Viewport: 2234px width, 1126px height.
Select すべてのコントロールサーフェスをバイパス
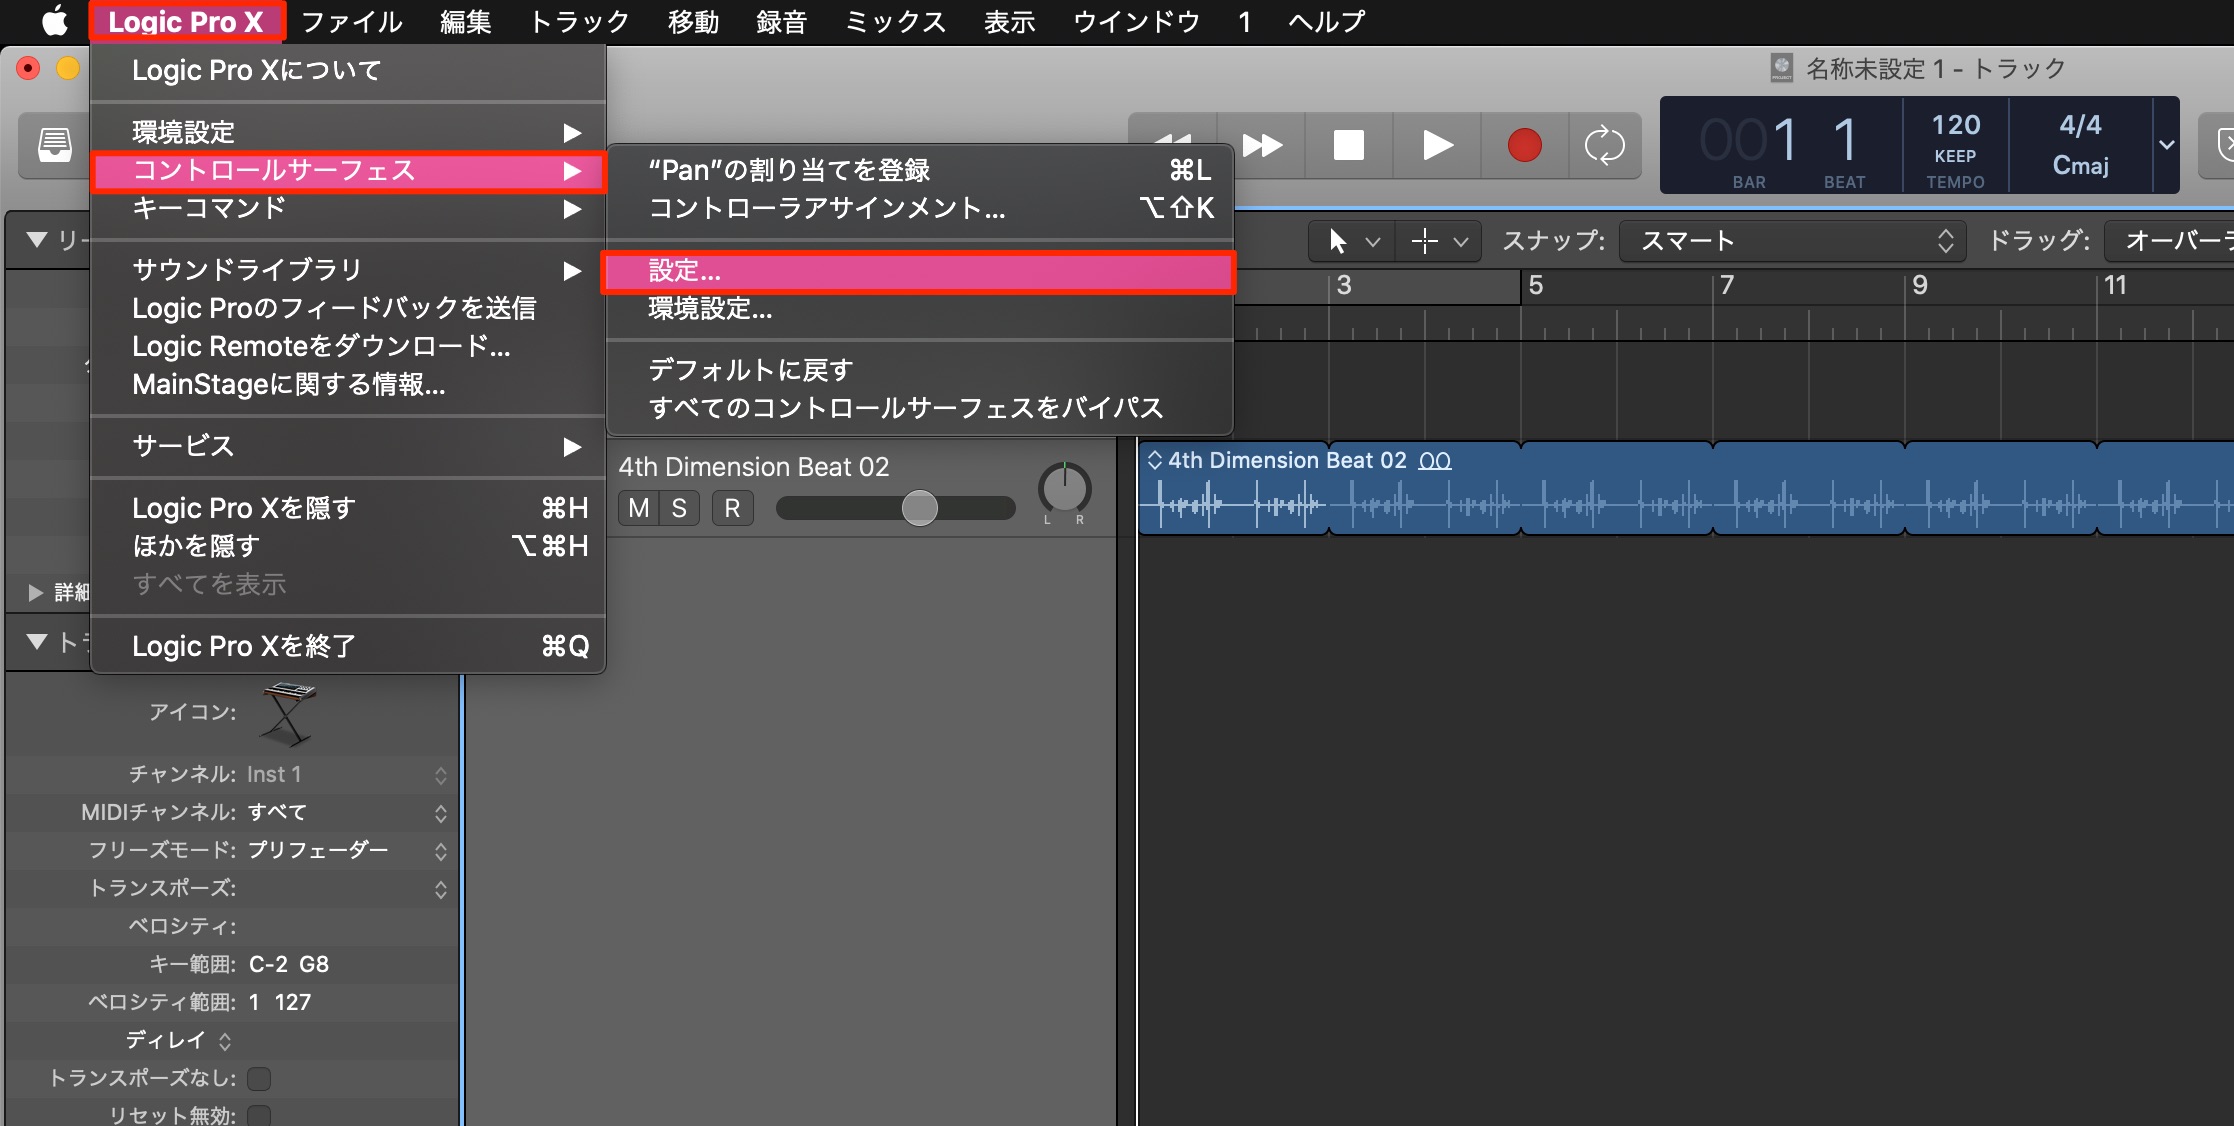point(920,408)
